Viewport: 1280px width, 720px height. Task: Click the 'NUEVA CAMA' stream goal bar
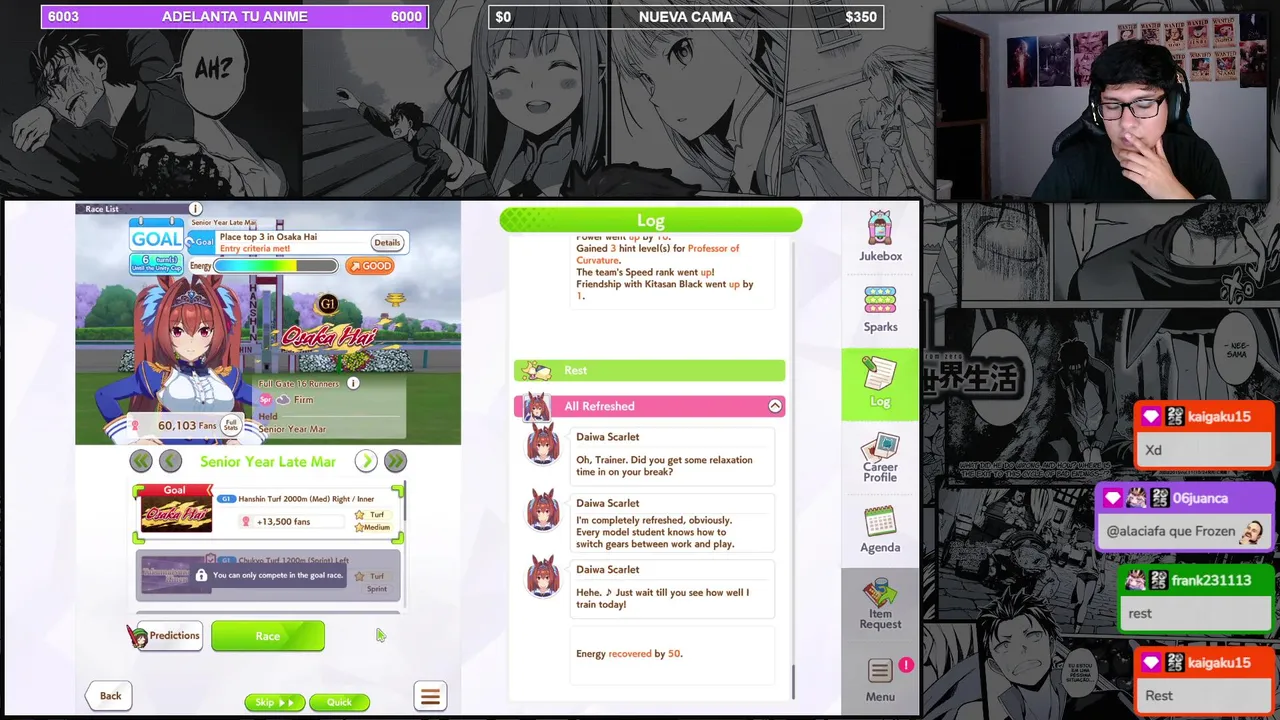pos(686,16)
